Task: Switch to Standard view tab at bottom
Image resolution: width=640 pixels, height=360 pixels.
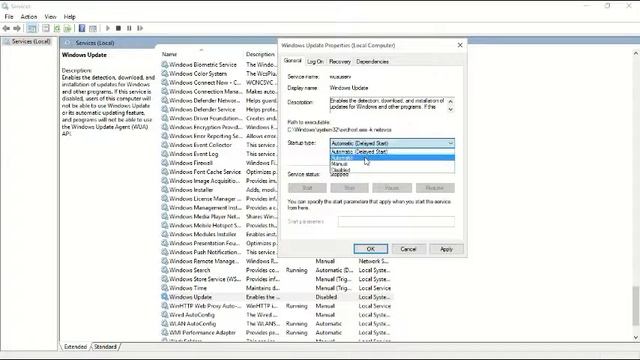Action: (105, 347)
